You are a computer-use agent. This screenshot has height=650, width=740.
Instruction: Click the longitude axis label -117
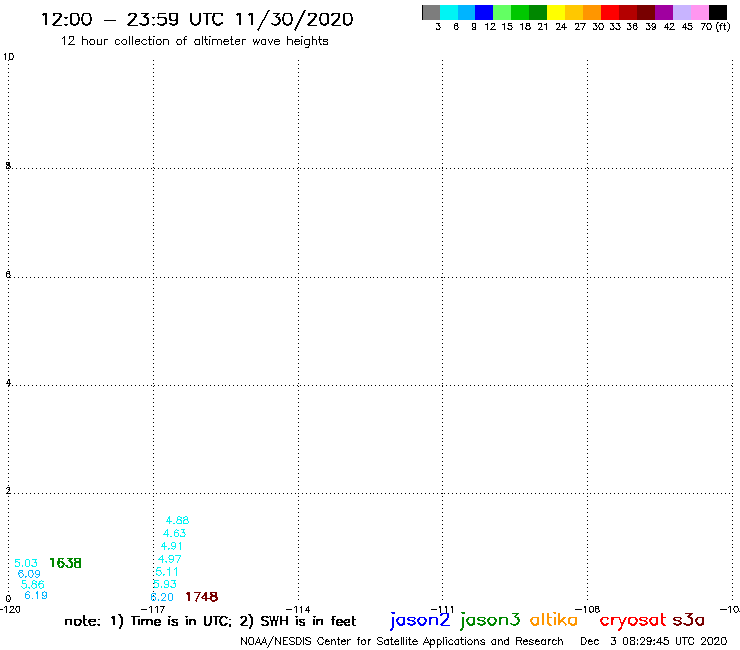coord(153,609)
